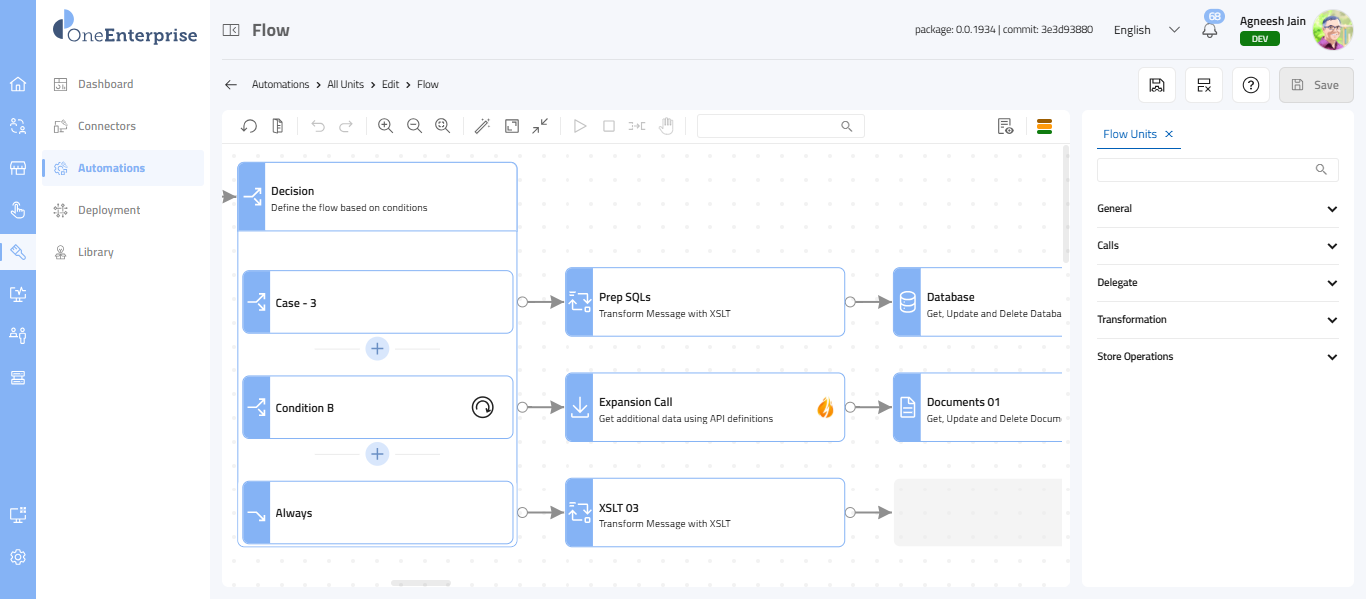Toggle the sidebar collapse icon beside Flow
The image size is (1366, 599).
(231, 30)
